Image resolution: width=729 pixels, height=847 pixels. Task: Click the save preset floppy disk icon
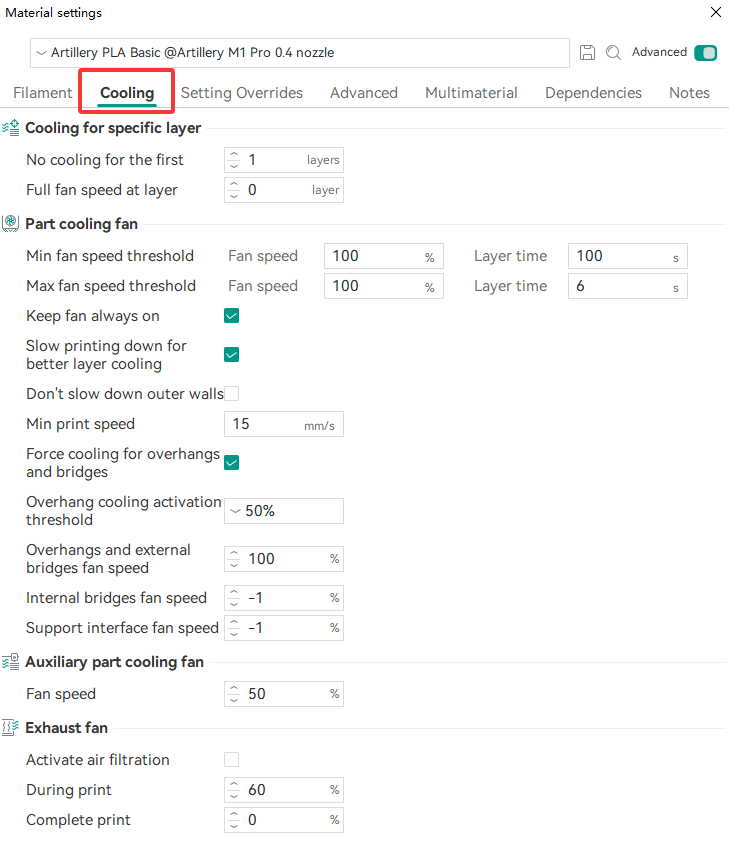(x=588, y=53)
